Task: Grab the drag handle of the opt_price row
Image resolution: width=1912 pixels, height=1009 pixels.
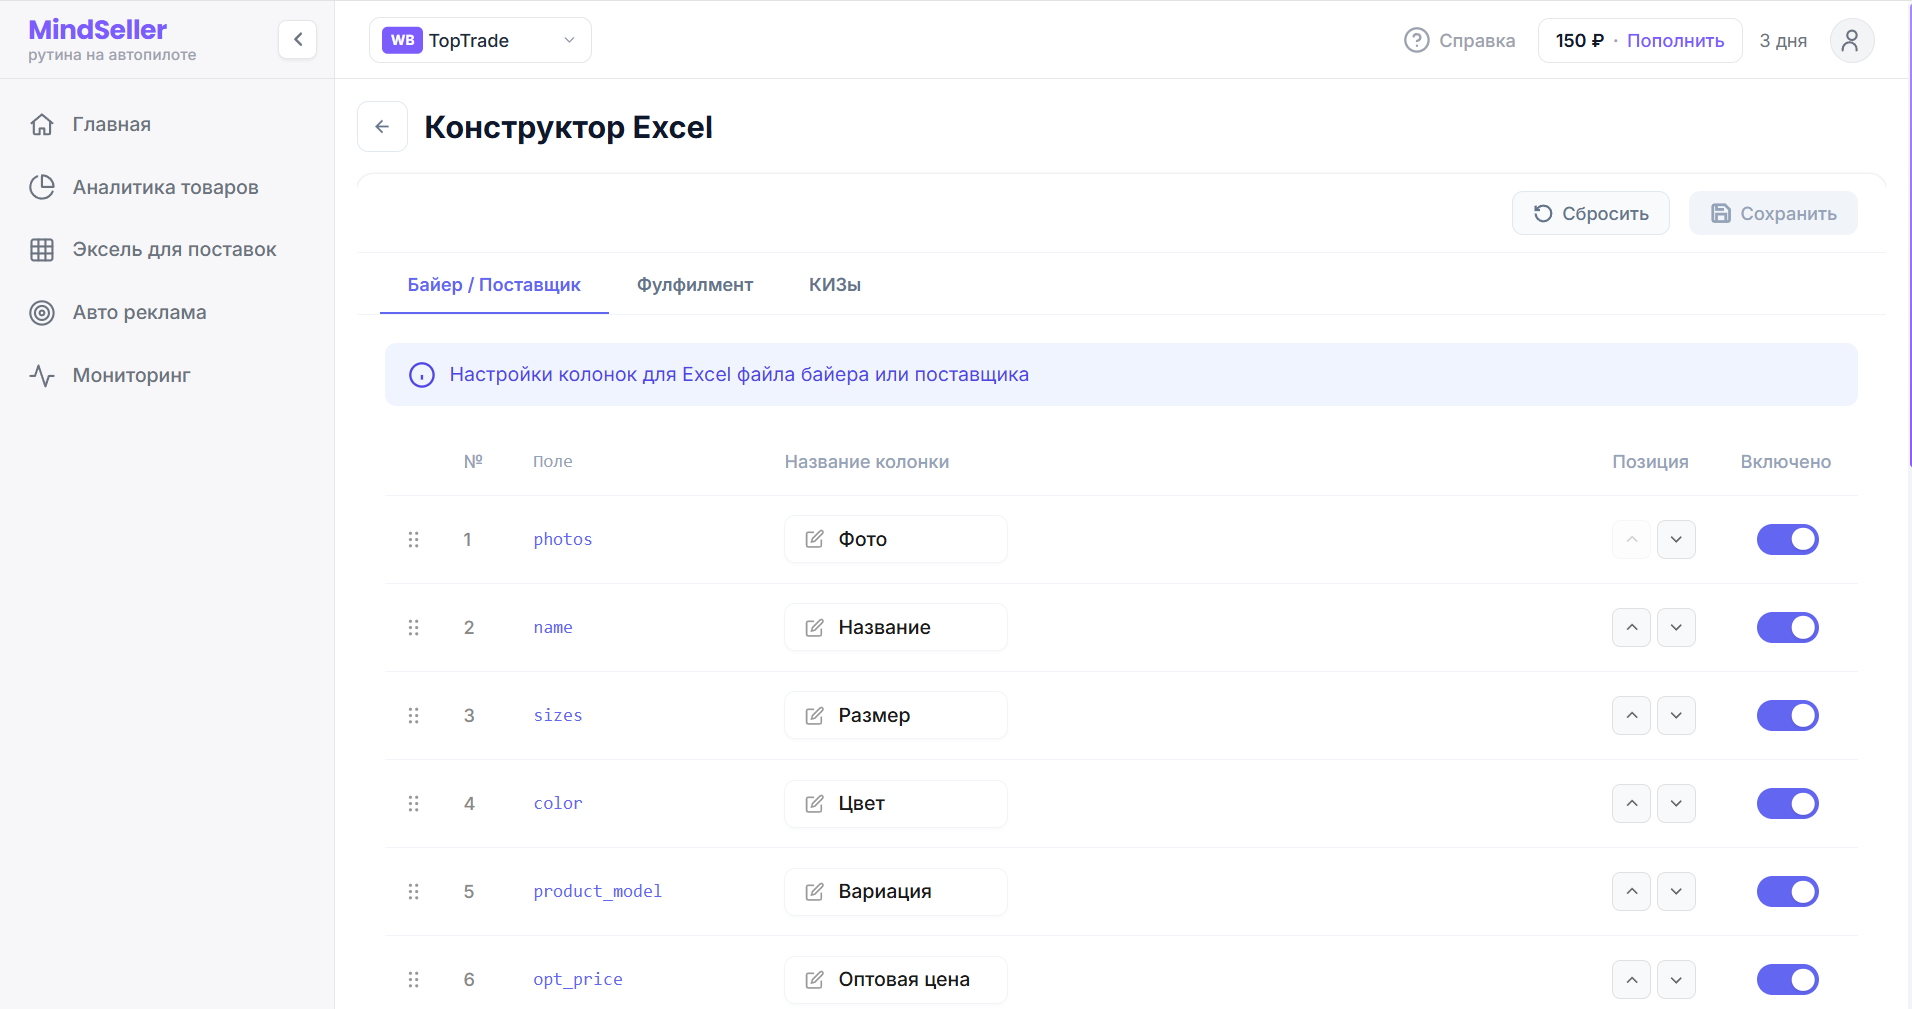Action: click(413, 979)
